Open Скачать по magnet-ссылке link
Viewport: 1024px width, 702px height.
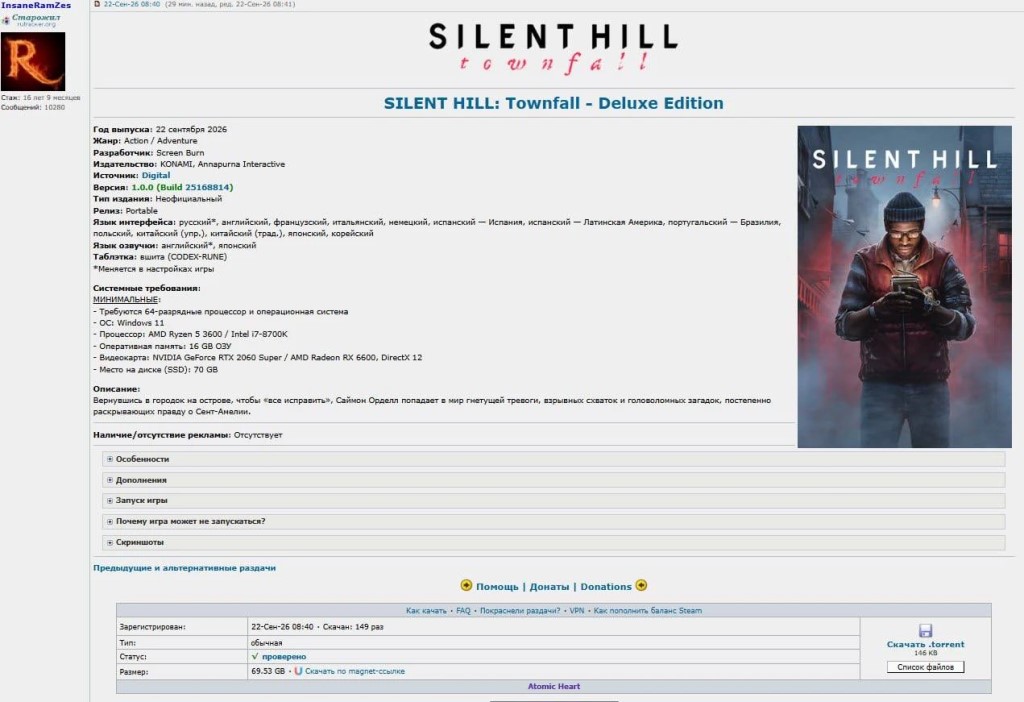coord(355,671)
